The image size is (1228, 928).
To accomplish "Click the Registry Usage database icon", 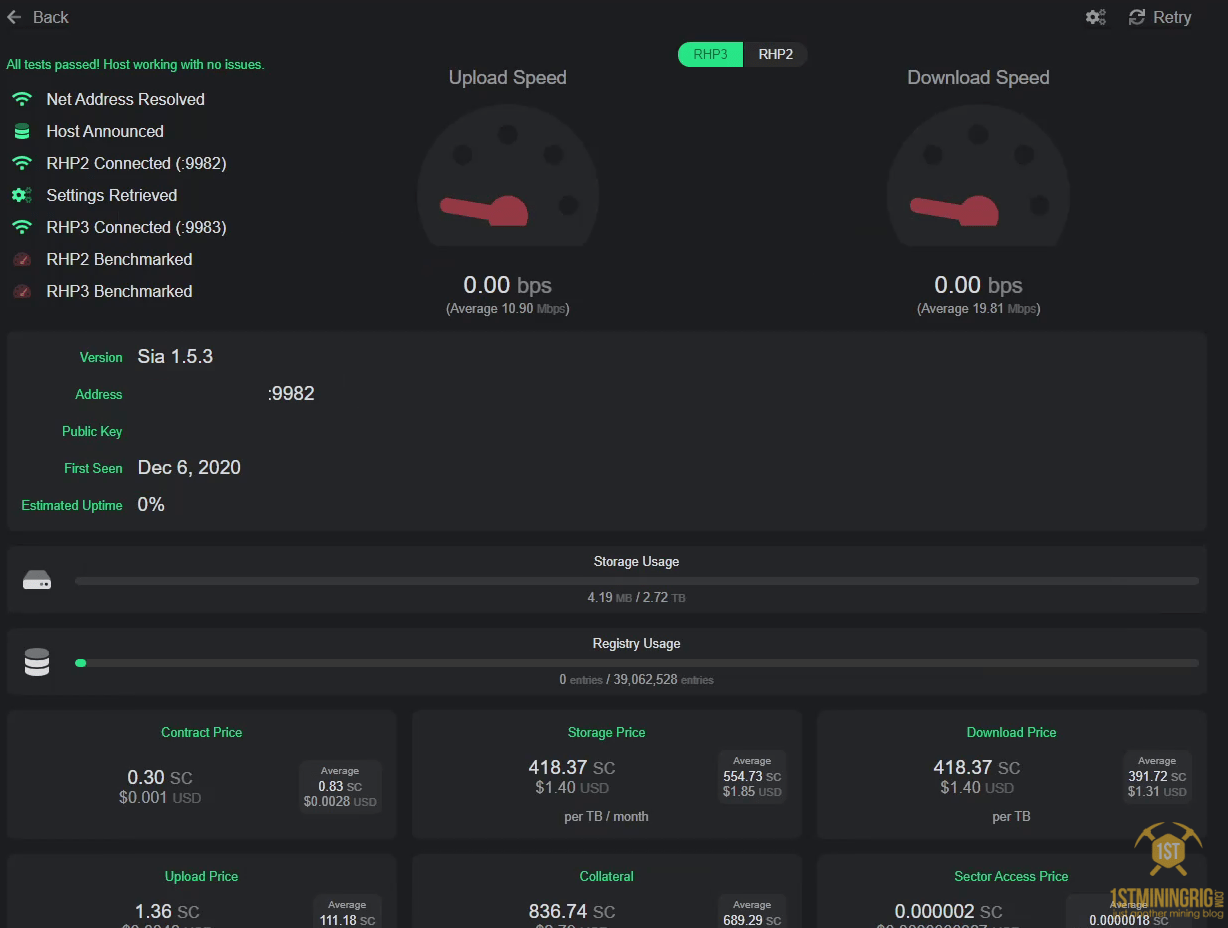I will [x=37, y=662].
